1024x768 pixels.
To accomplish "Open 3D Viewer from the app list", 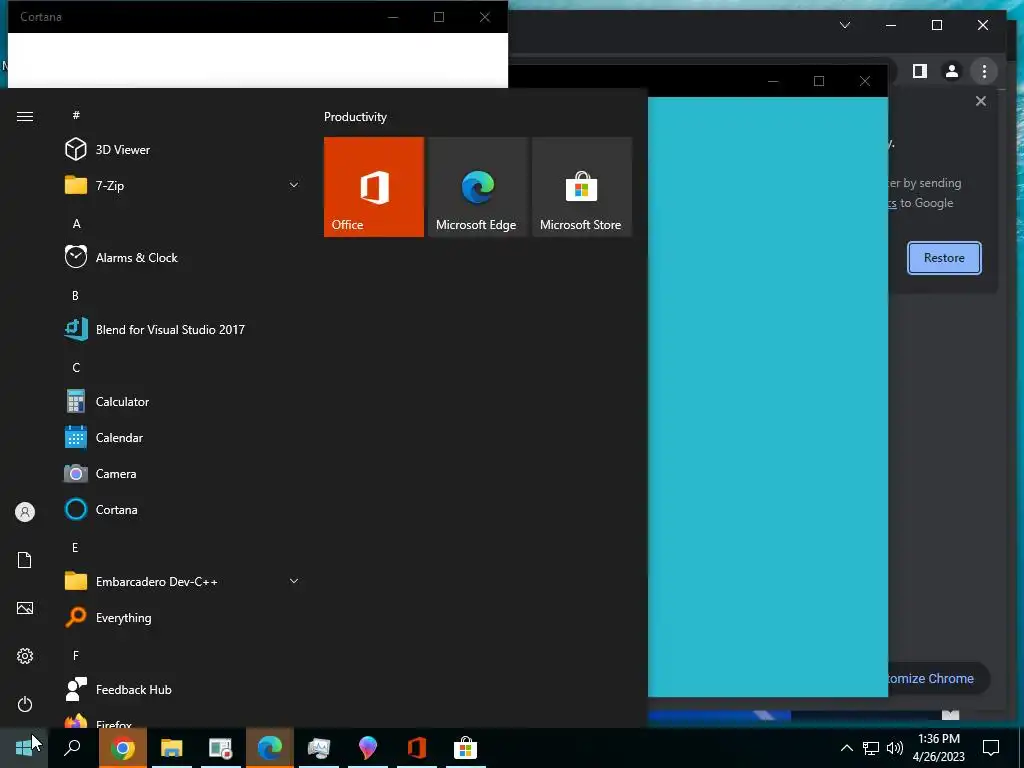I will pos(183,150).
